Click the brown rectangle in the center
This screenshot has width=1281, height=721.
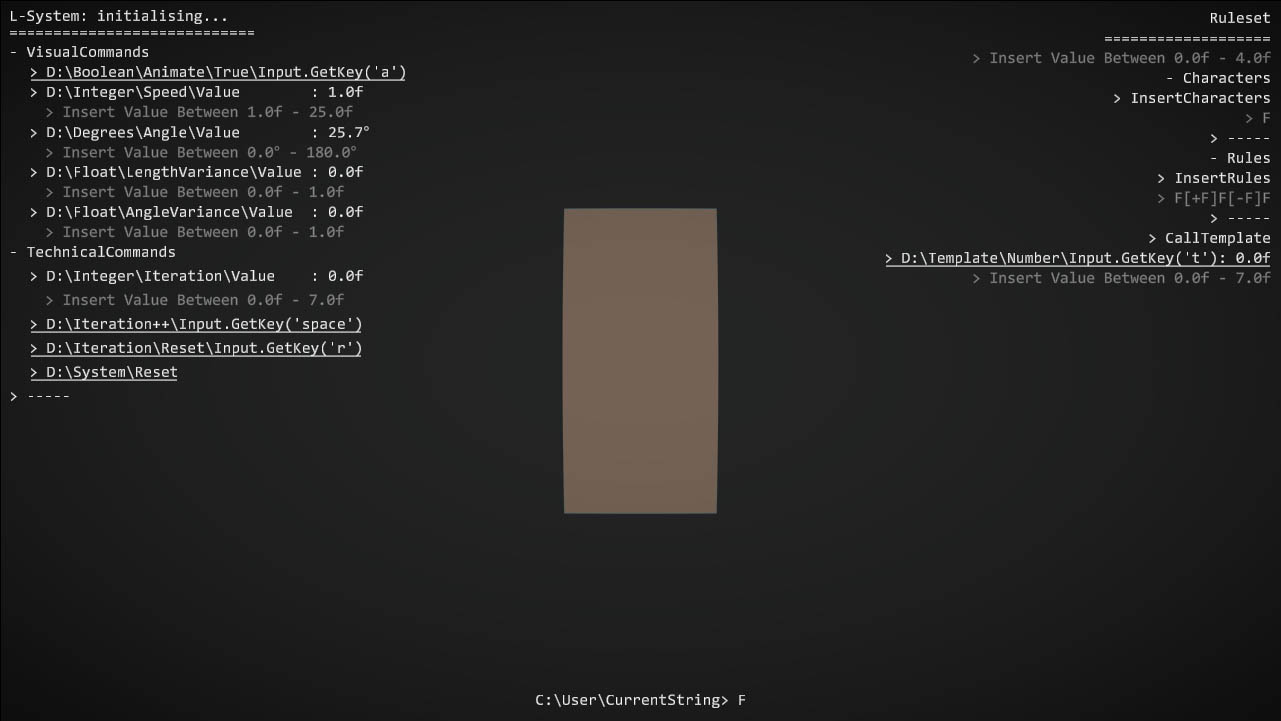tap(640, 361)
